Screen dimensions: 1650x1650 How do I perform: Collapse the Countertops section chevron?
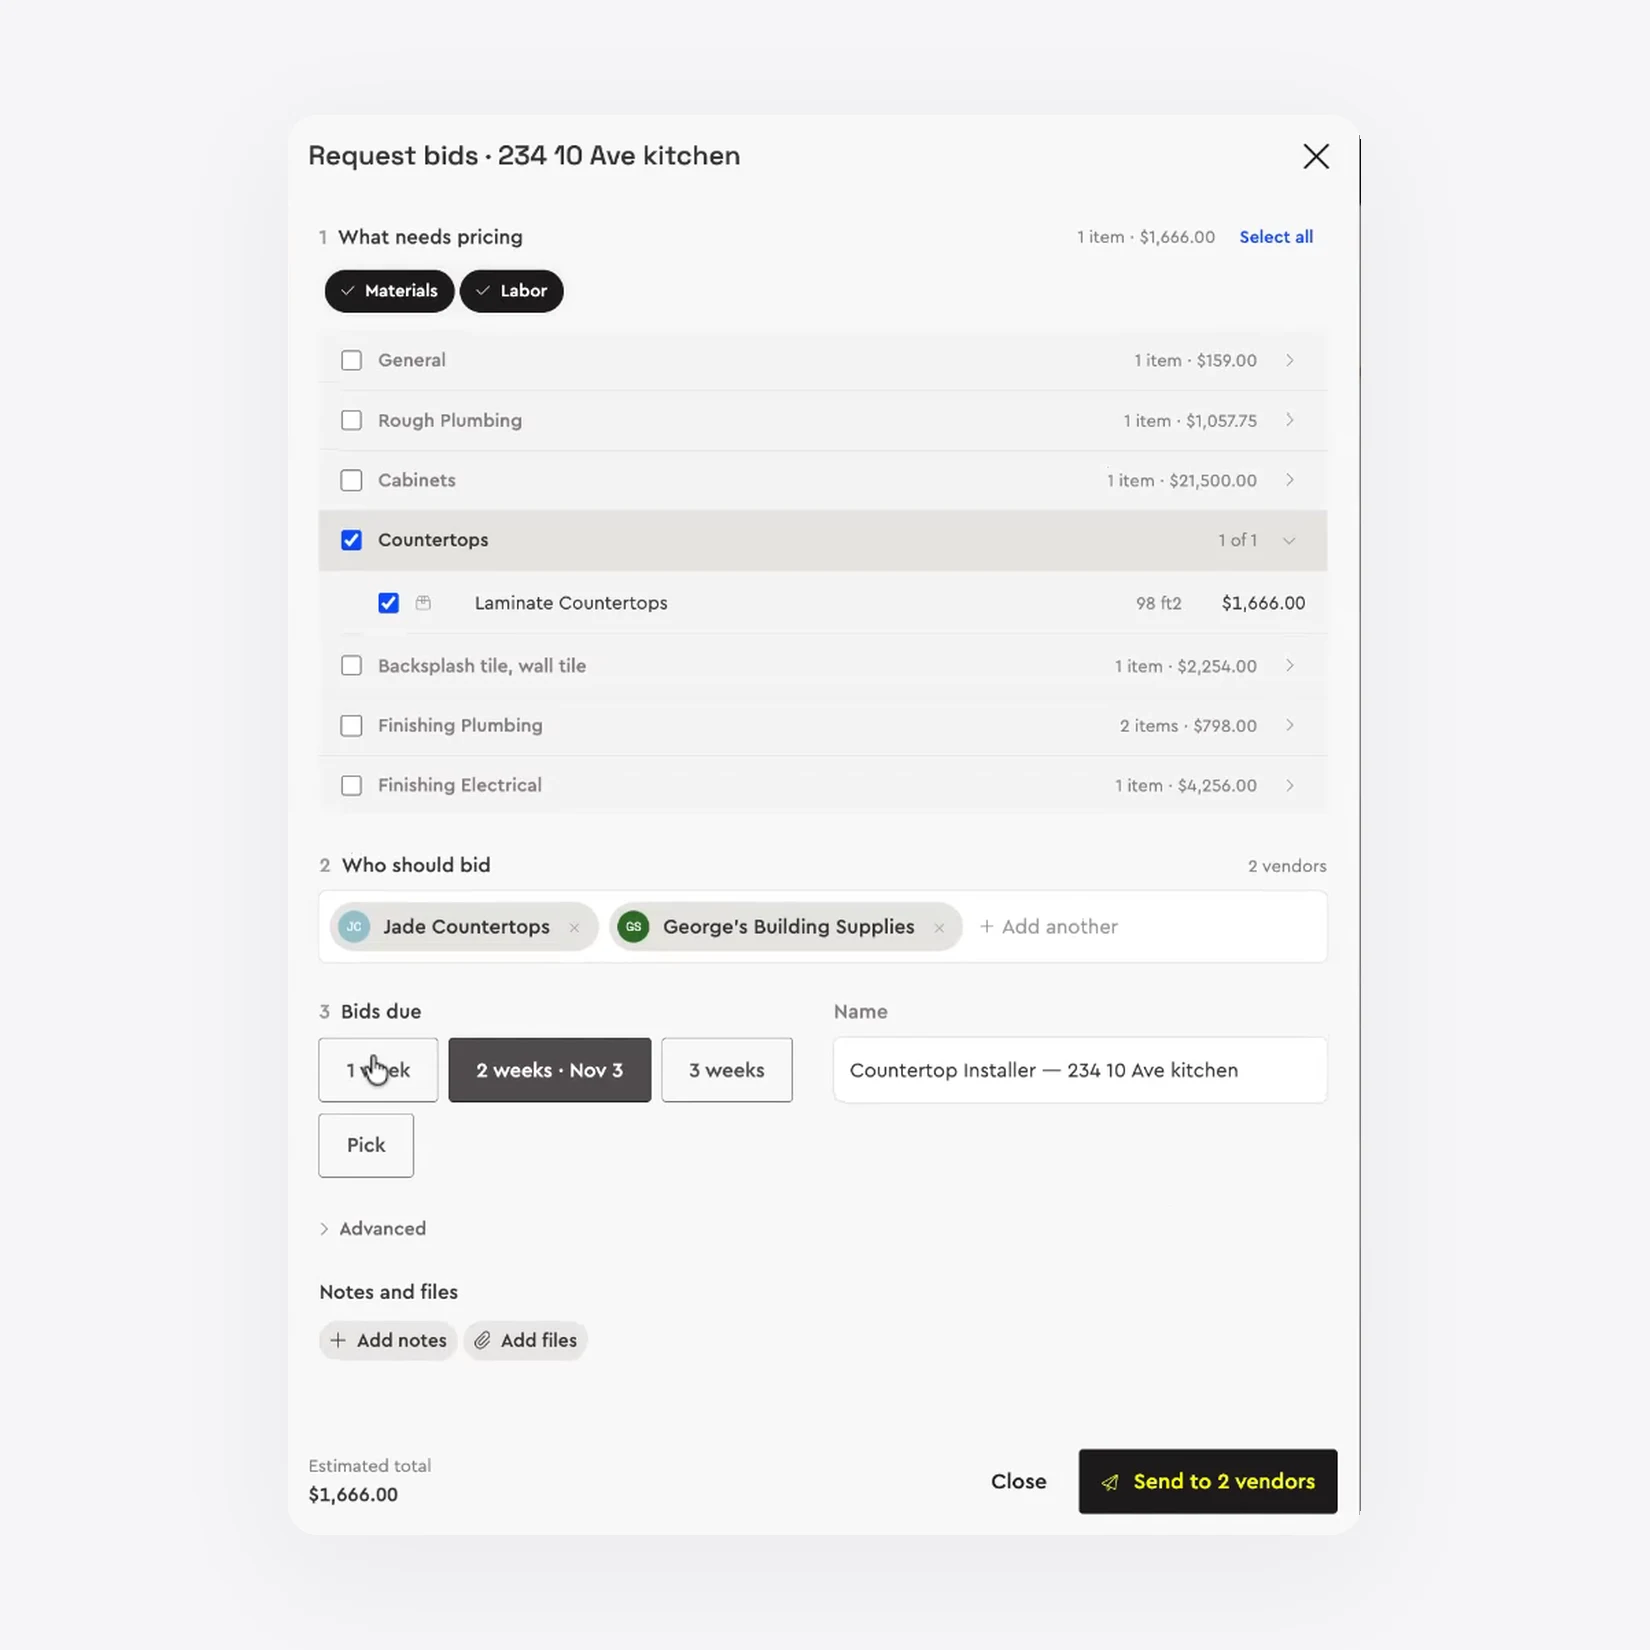tap(1290, 541)
